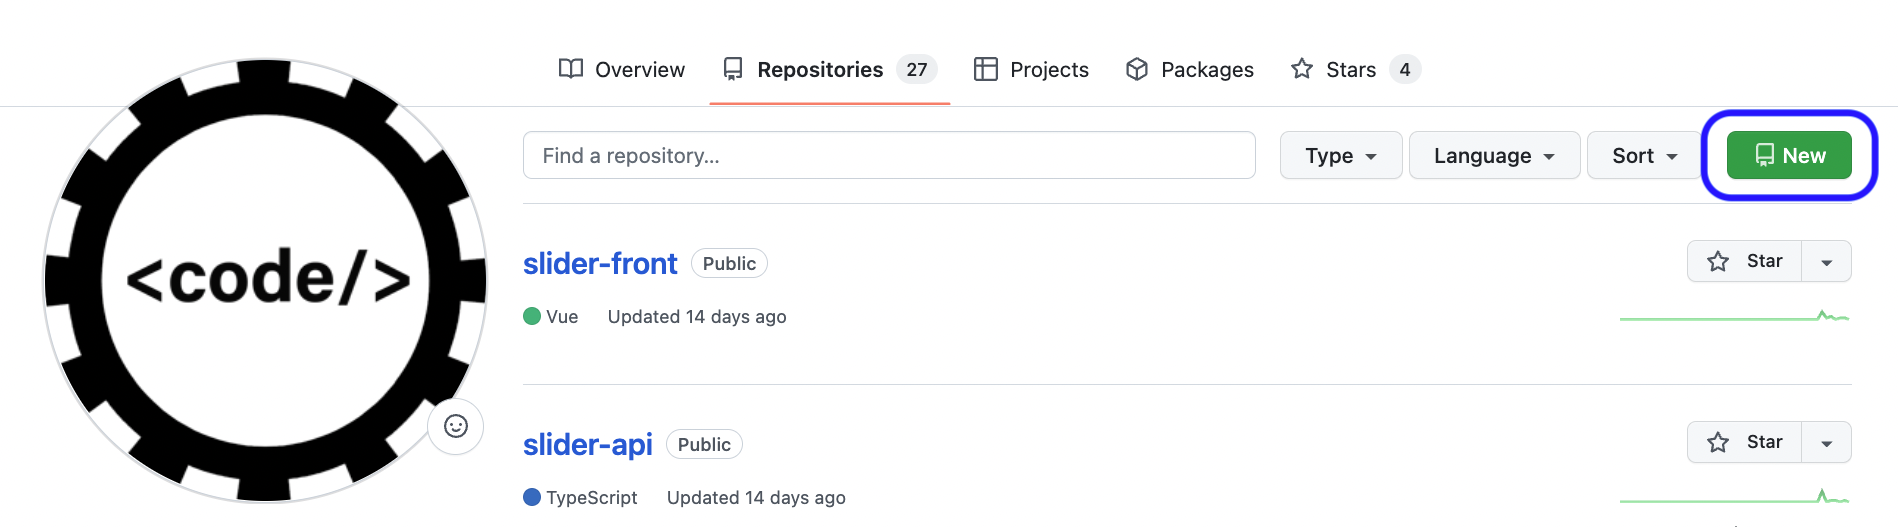
Task: Switch to the Overview tab
Action: (x=621, y=70)
